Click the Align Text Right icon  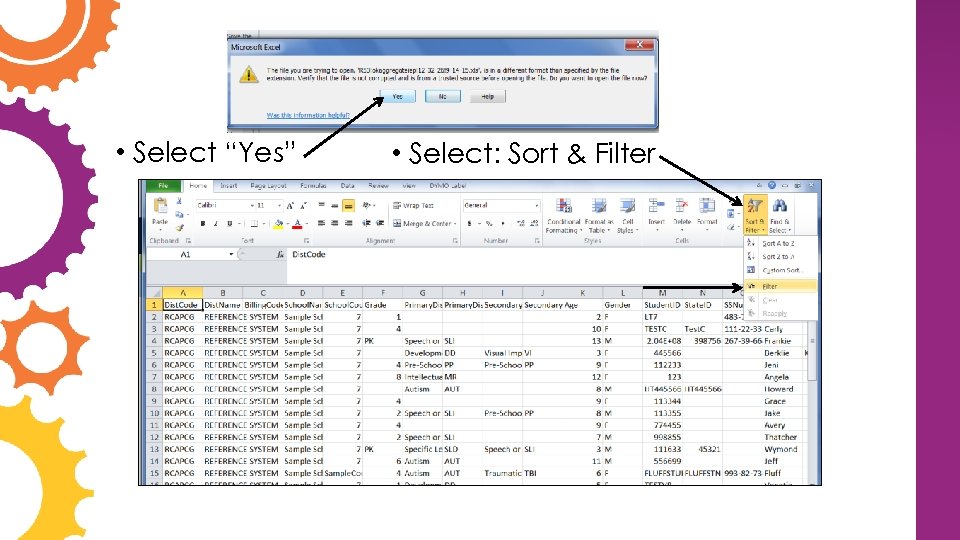tap(348, 224)
